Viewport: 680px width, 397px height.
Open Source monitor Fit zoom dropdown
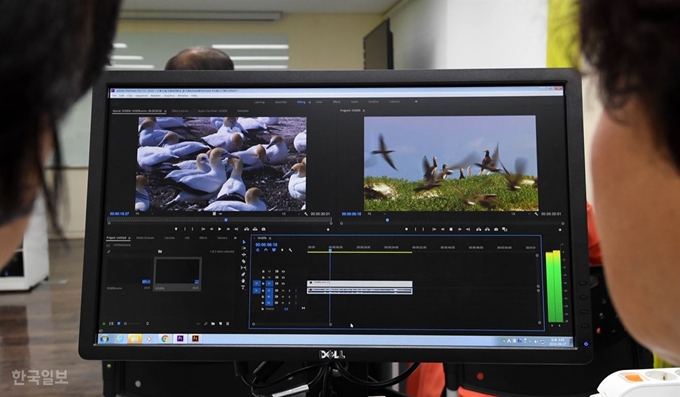pos(144,214)
